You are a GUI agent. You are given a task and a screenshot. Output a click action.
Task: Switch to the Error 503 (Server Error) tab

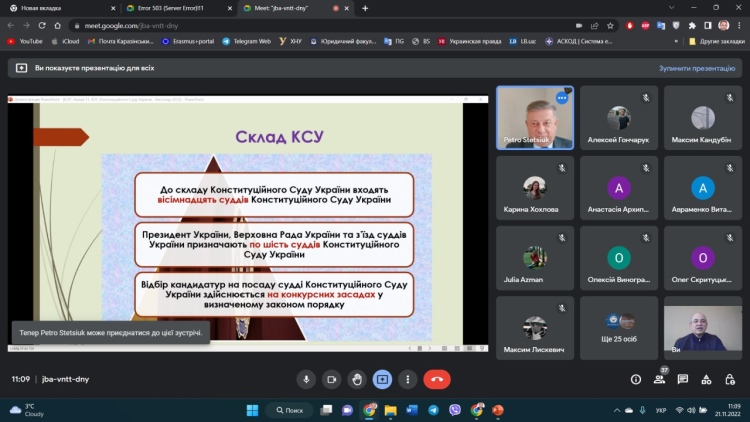[x=179, y=8]
